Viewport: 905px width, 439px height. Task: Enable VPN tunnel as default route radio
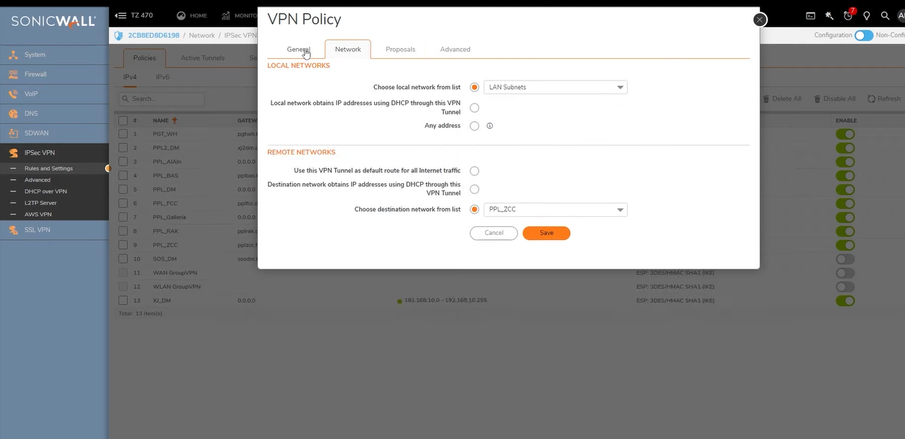coord(474,171)
